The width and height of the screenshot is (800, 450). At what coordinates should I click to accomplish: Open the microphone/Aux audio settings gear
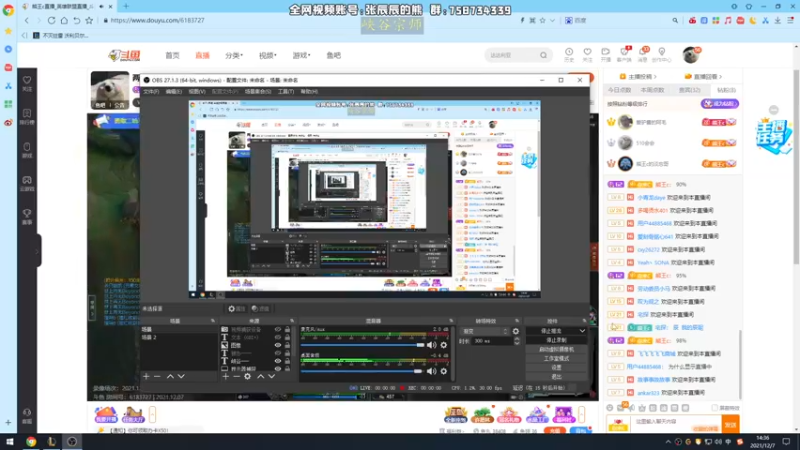(444, 345)
